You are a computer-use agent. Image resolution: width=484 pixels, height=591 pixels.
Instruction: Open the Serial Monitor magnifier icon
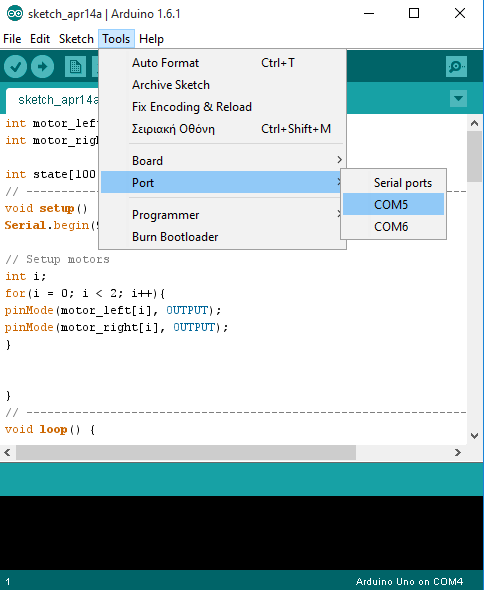(x=456, y=67)
